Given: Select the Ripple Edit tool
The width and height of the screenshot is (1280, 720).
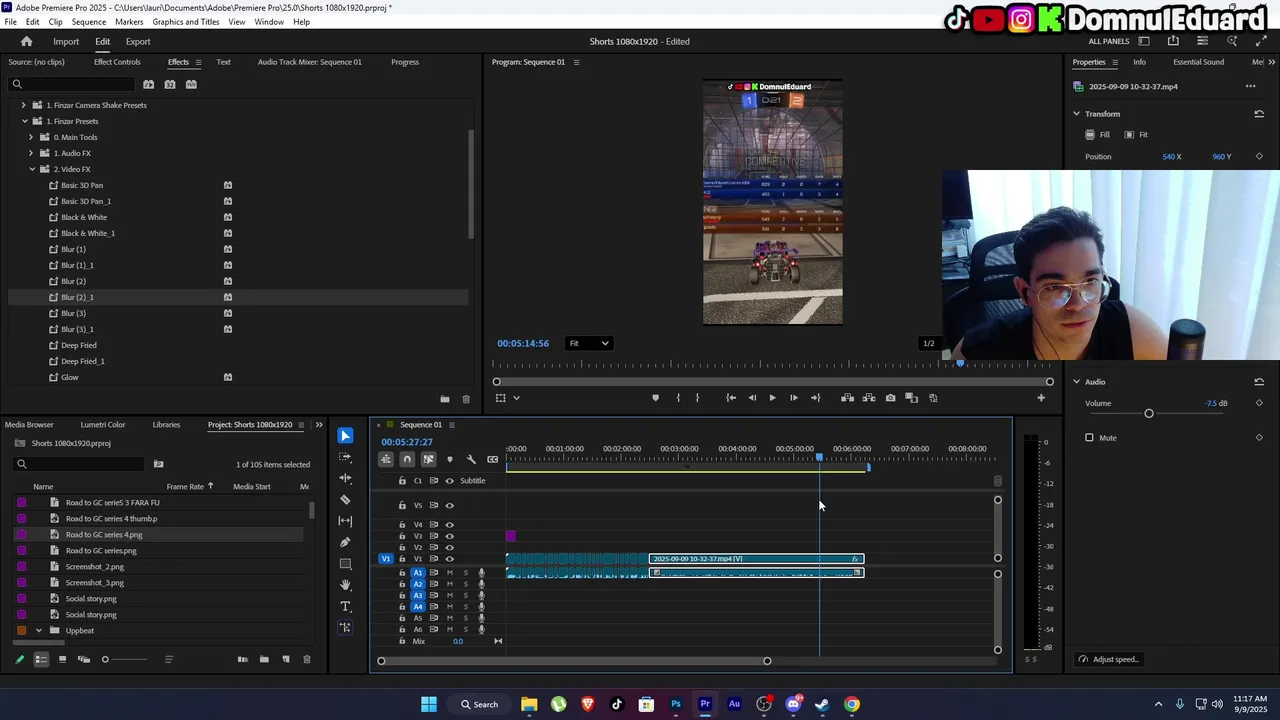Looking at the screenshot, I should (x=345, y=478).
